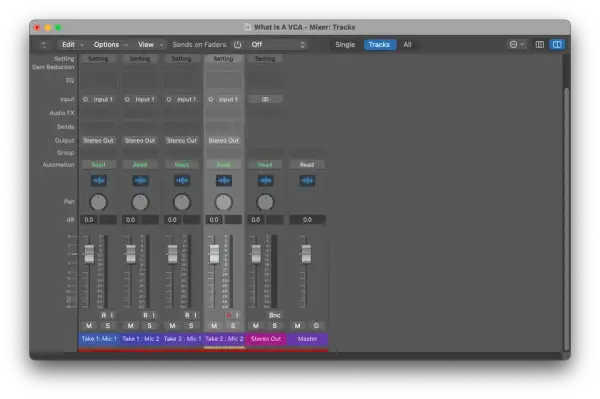Click the Read automation button on Master
The image size is (600, 399).
click(x=307, y=165)
